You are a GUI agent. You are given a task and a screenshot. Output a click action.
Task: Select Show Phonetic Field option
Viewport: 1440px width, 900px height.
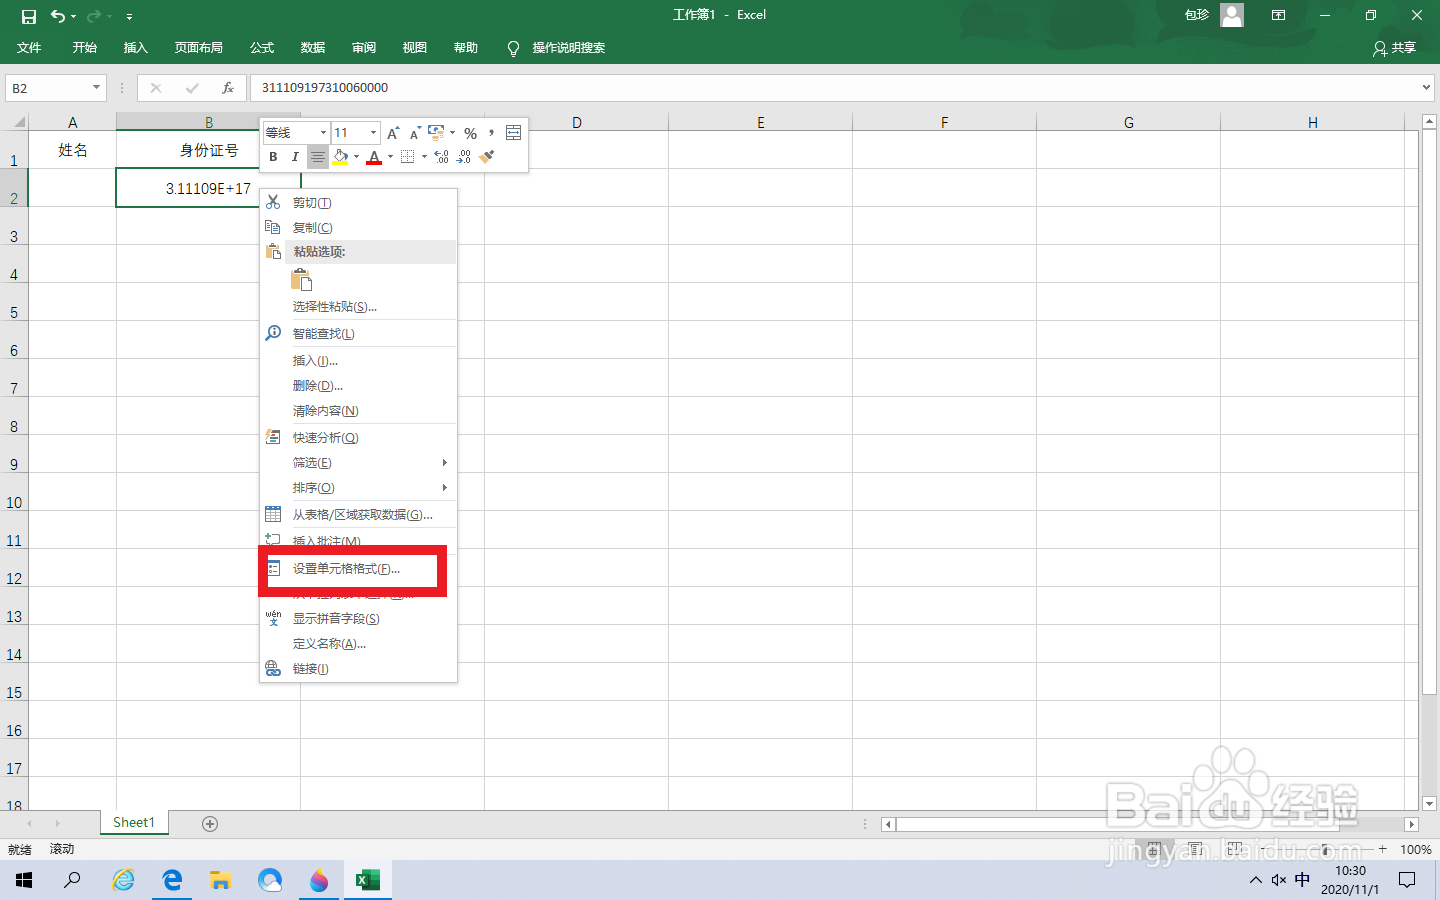(x=358, y=618)
